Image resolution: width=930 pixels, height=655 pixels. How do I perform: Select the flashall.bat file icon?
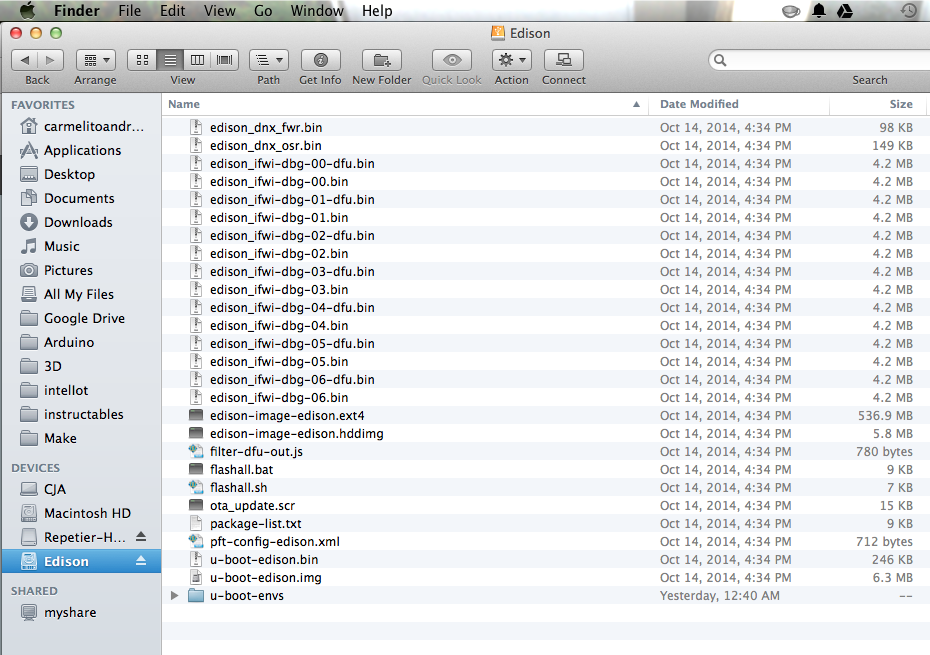196,469
